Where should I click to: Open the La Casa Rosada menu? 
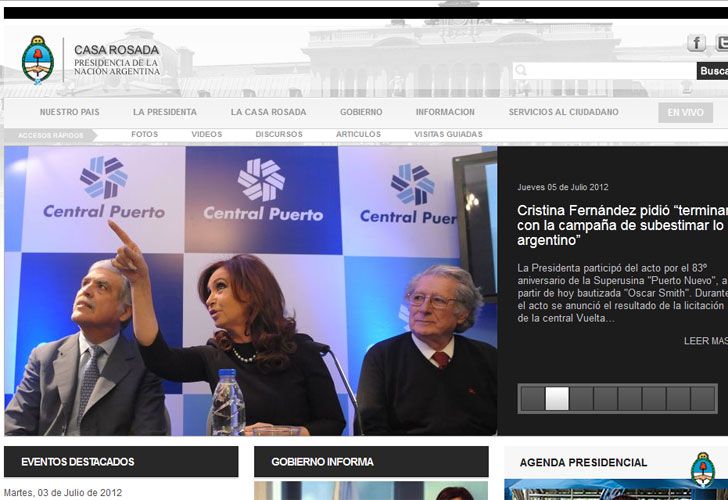268,112
